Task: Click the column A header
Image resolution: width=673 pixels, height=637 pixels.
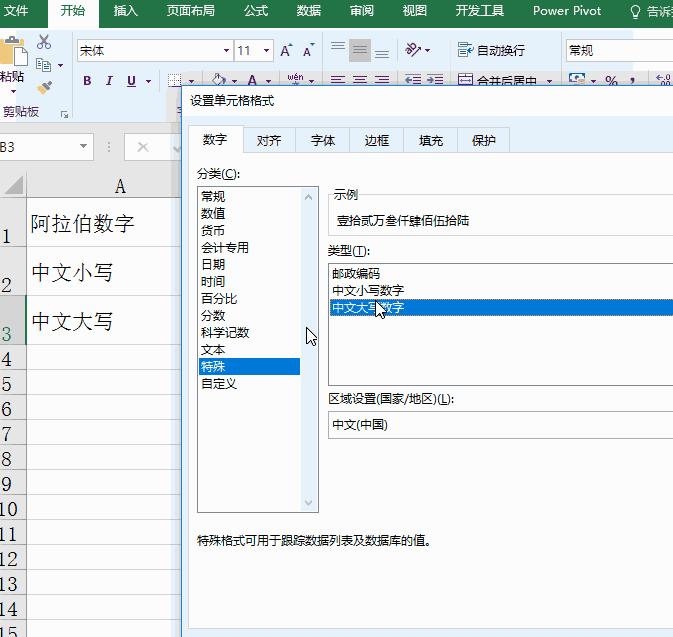Action: [103, 186]
